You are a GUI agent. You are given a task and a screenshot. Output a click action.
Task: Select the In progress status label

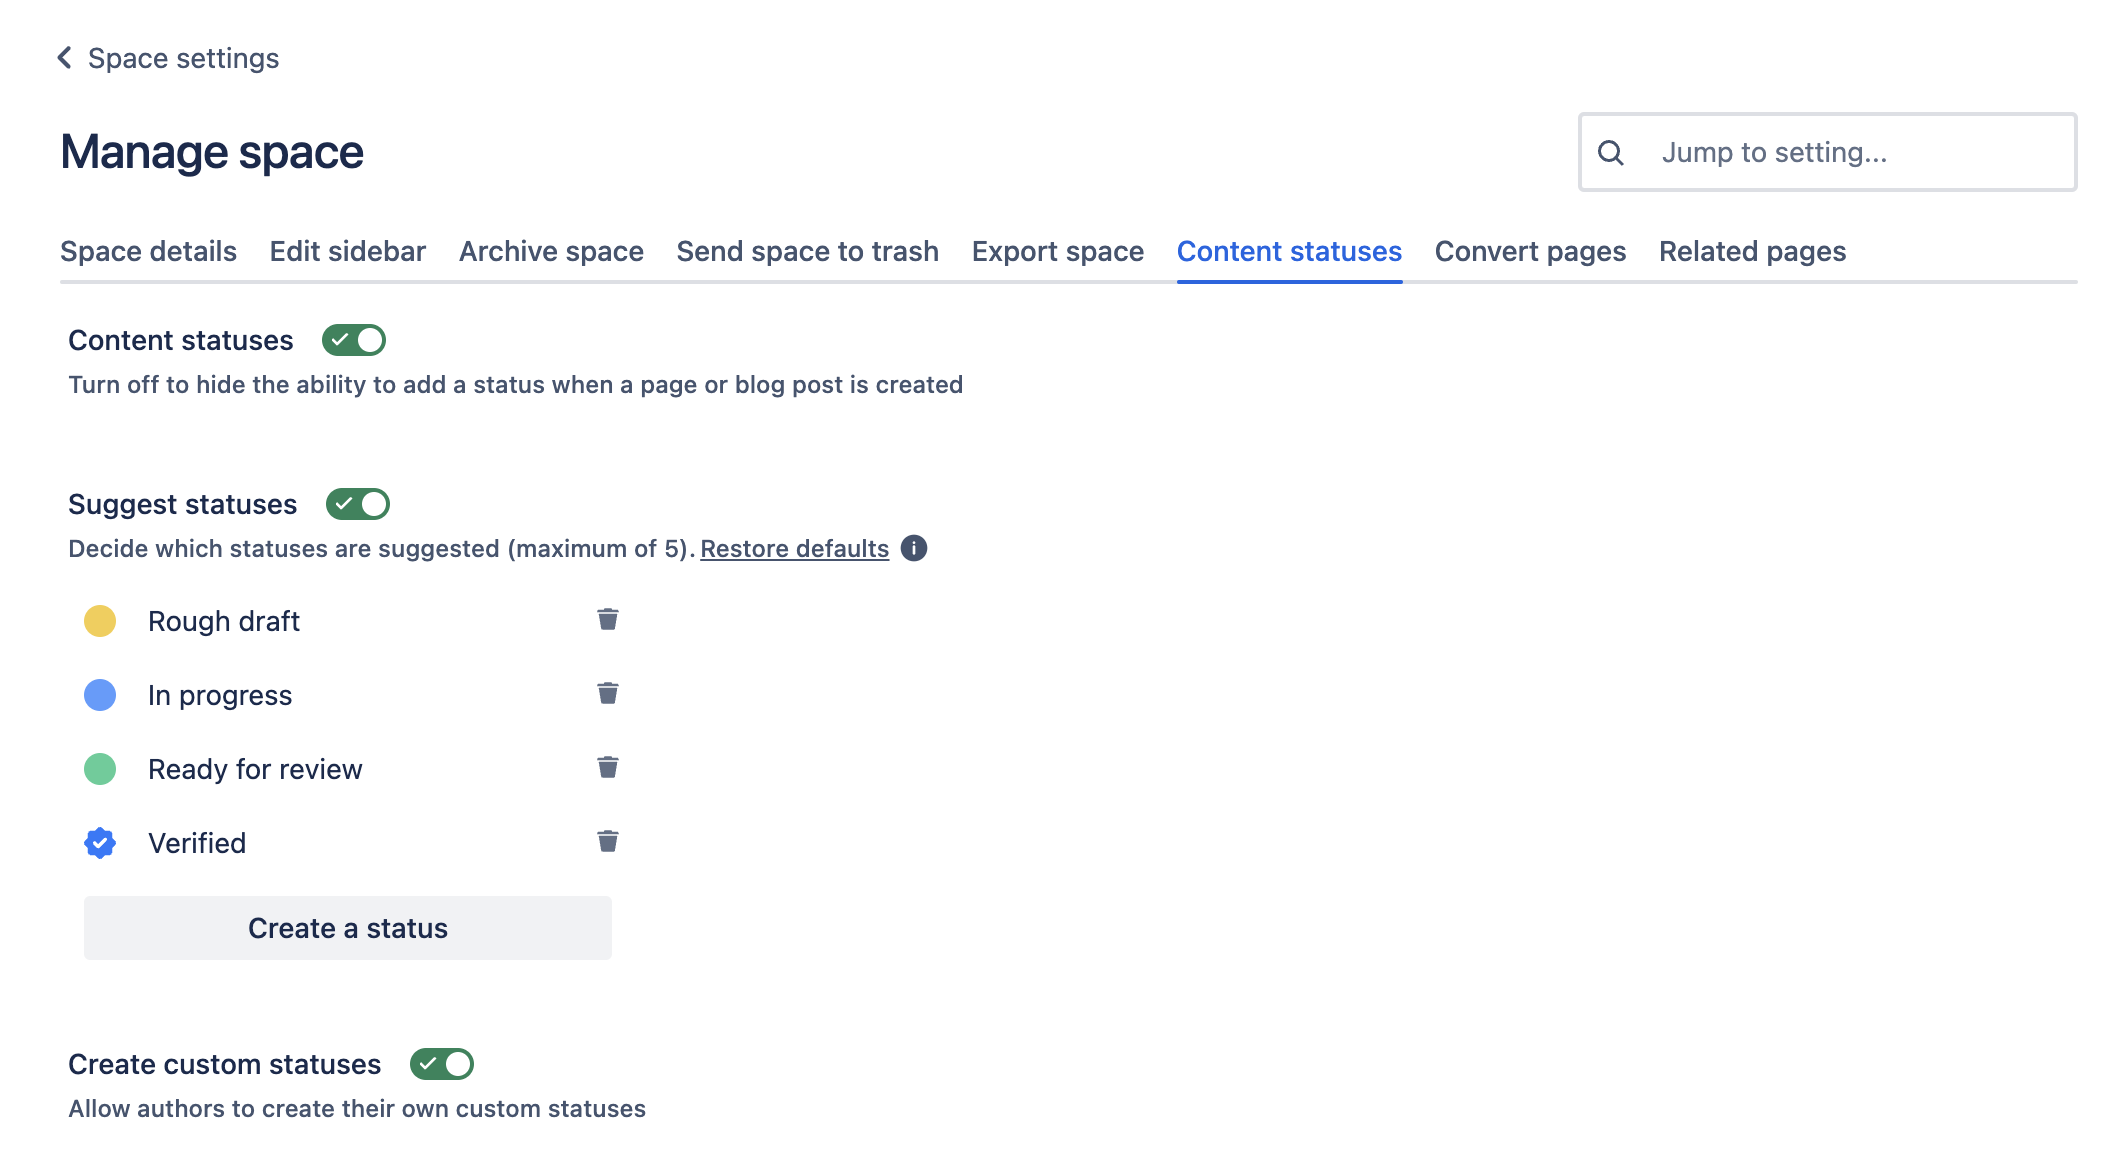click(220, 695)
